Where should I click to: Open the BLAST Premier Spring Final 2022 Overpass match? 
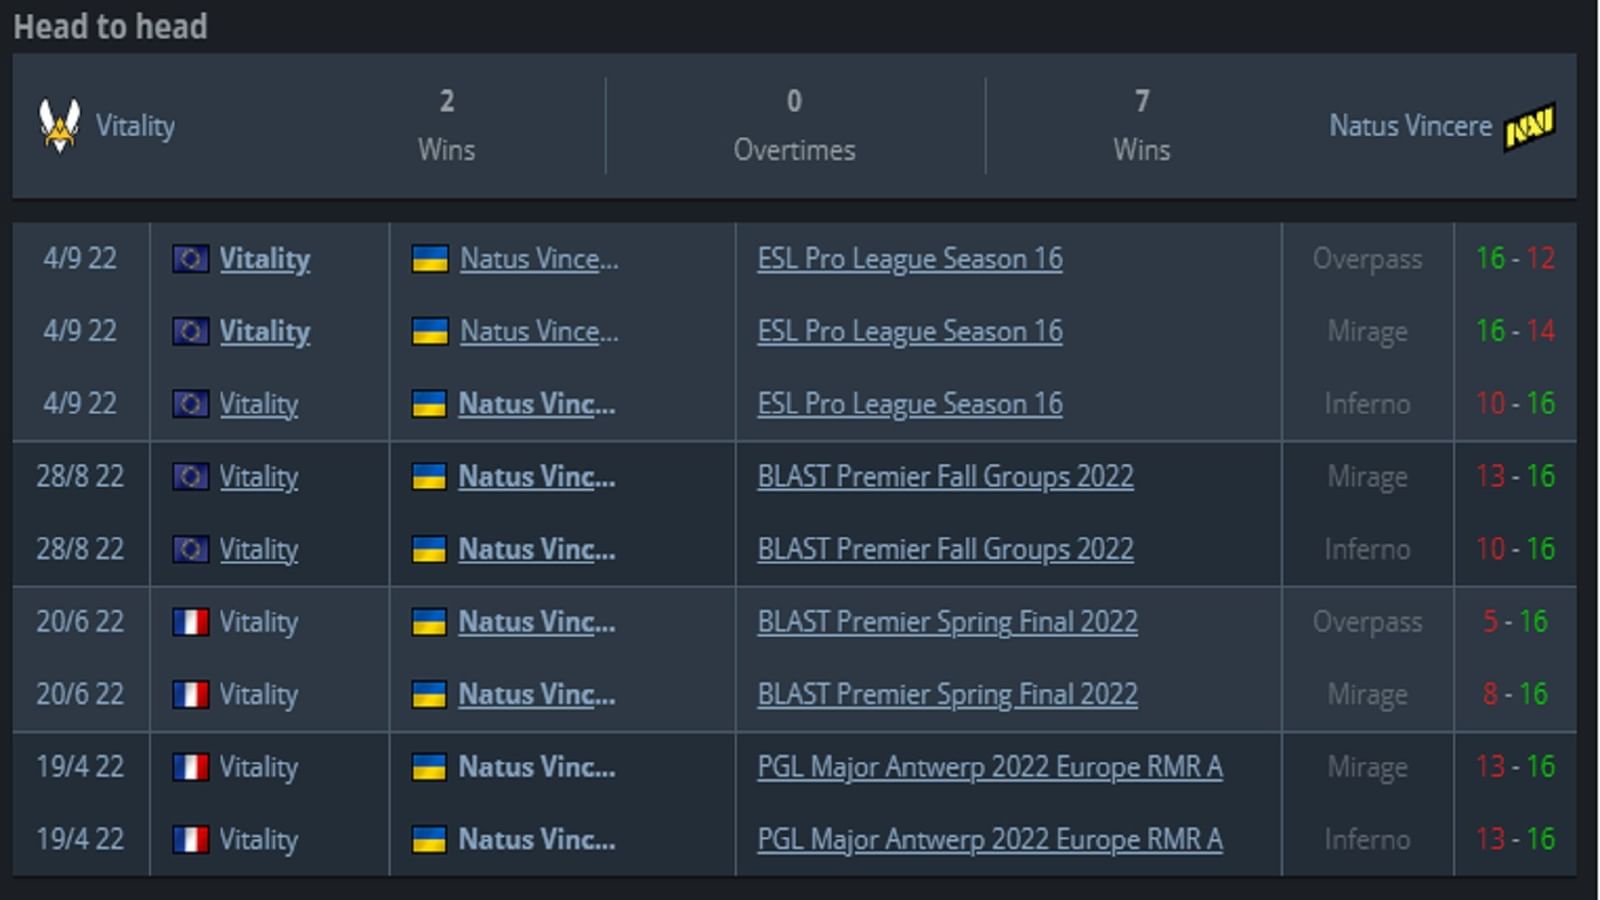[945, 621]
